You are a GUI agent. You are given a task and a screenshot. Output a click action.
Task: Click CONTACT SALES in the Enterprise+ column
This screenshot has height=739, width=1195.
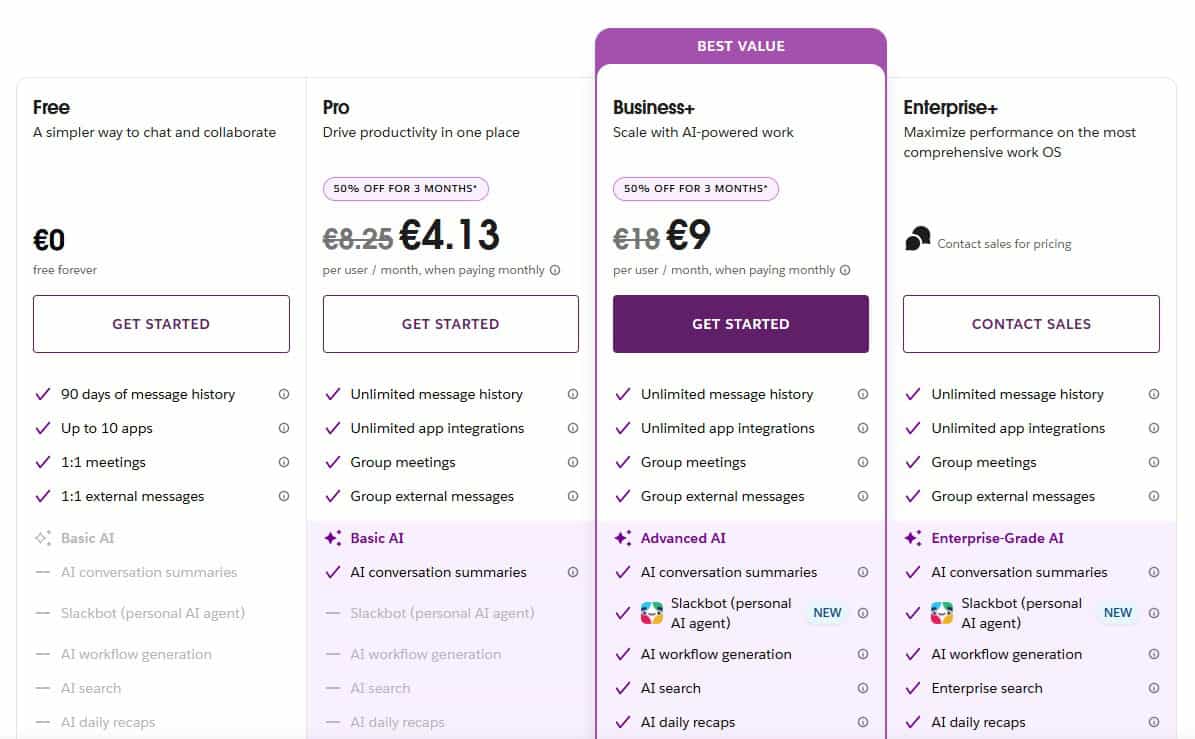(x=1030, y=324)
